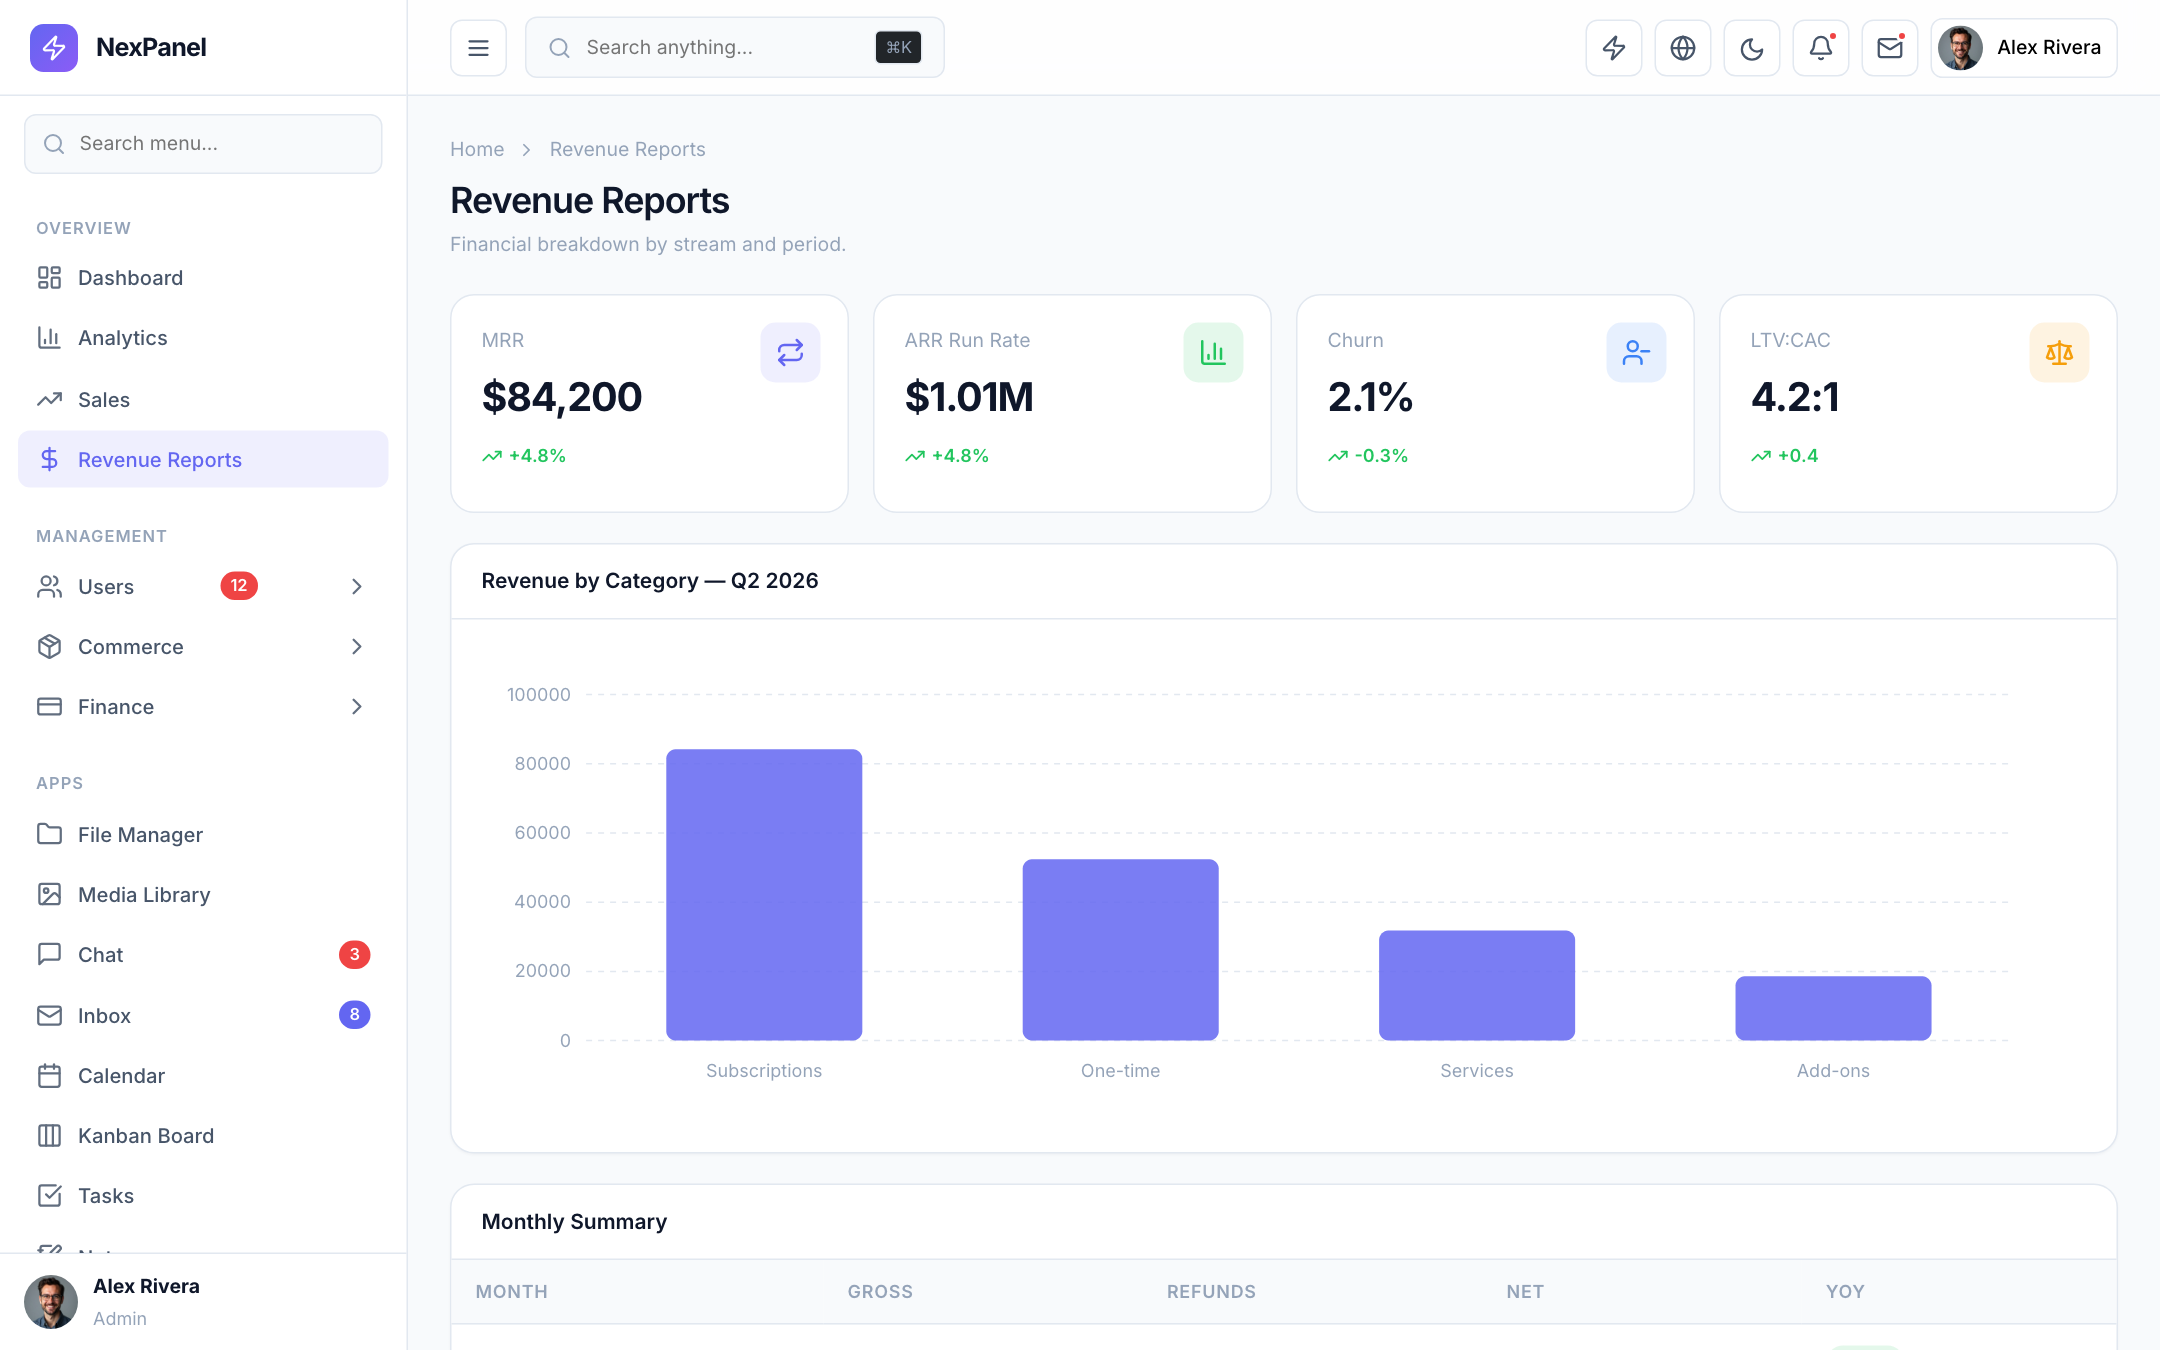Expand the Users submenu chevron
The height and width of the screenshot is (1350, 2160).
point(357,586)
